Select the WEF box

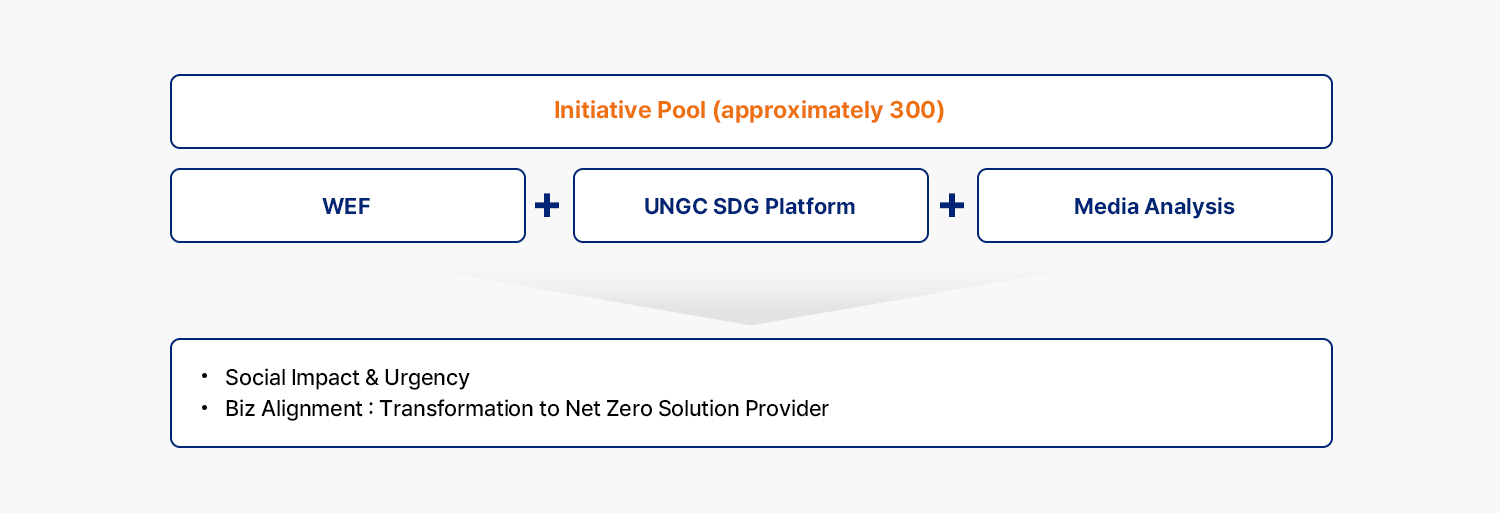tap(348, 205)
